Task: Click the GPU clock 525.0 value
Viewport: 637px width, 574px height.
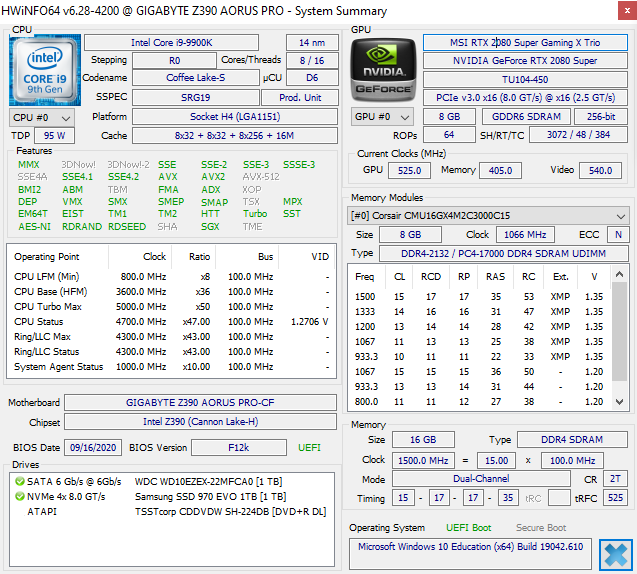Action: point(410,171)
